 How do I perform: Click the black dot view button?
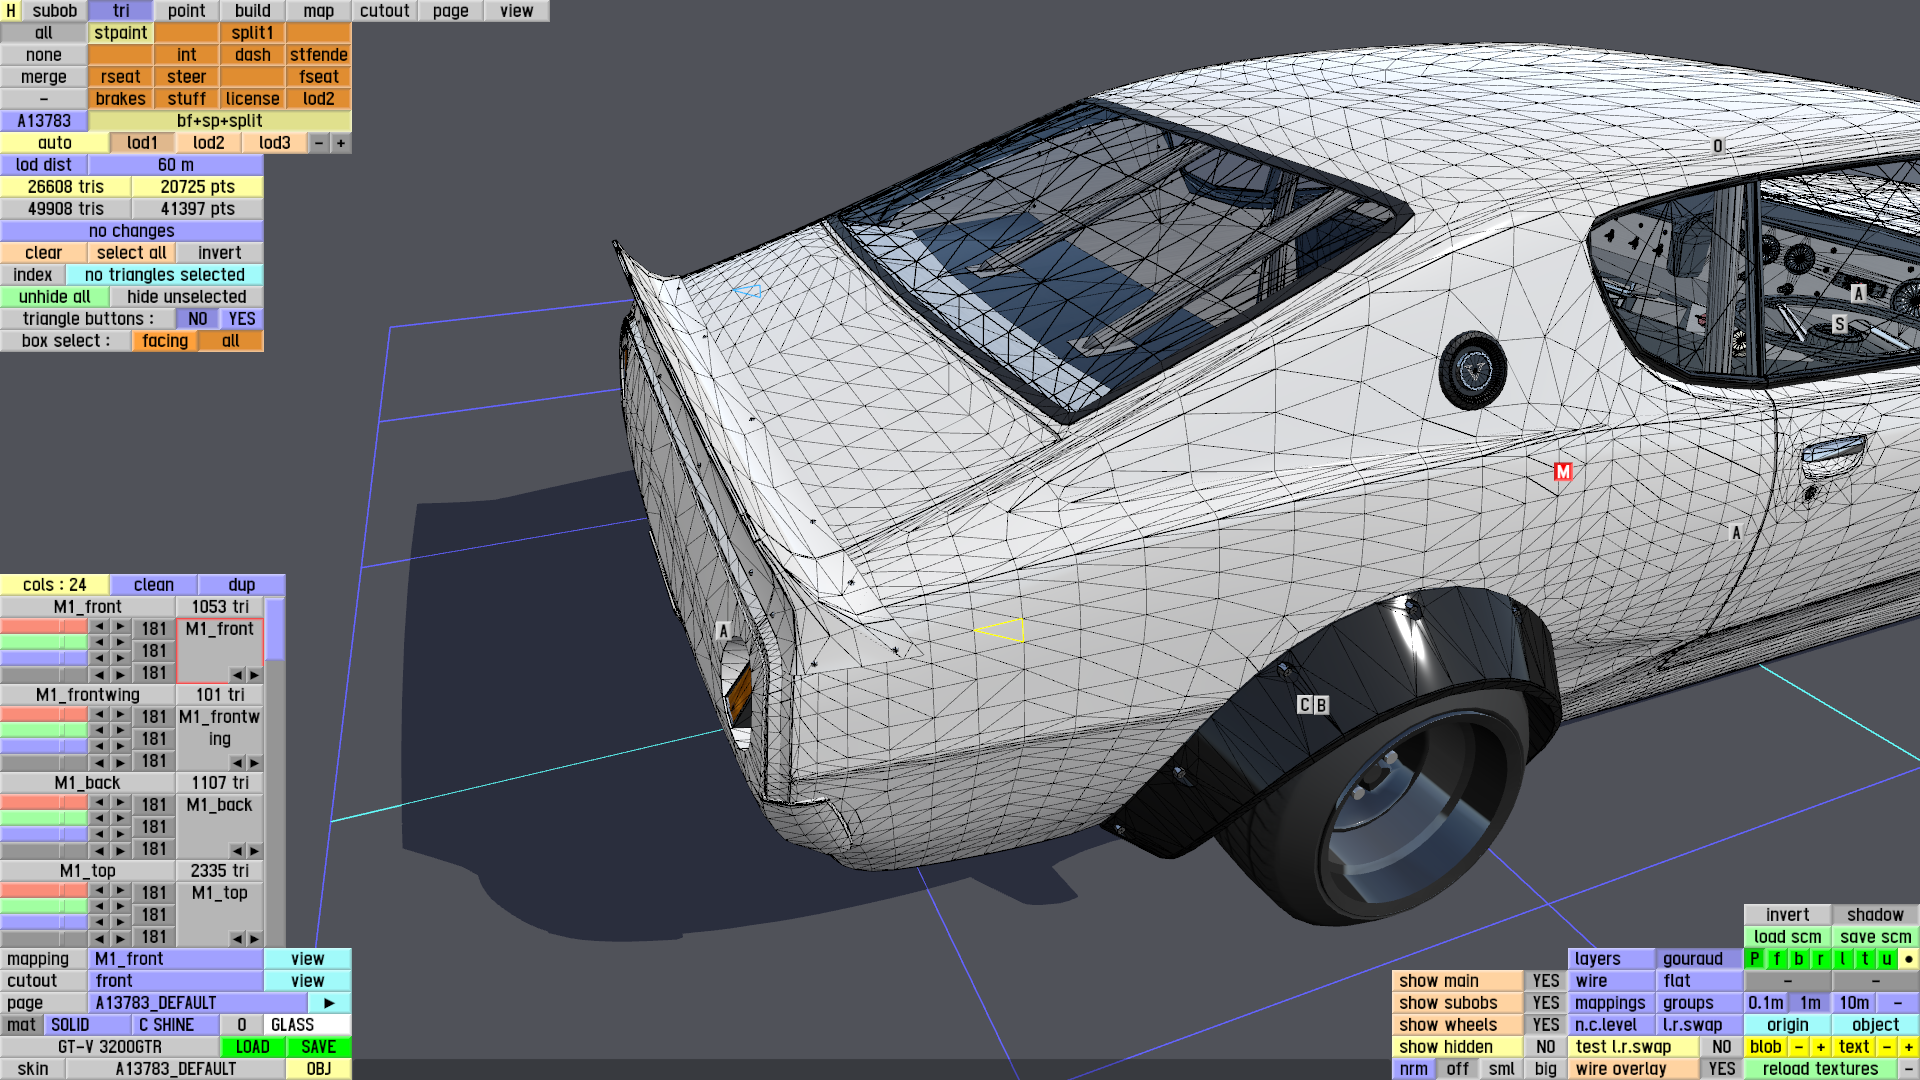[1908, 959]
